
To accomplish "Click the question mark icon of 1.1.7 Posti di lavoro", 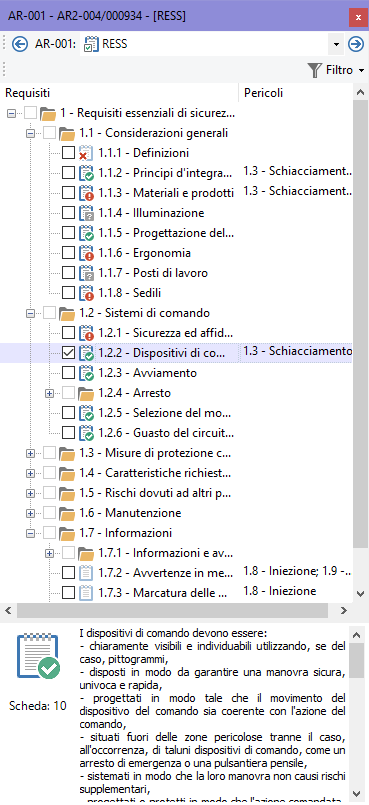I will [86, 273].
